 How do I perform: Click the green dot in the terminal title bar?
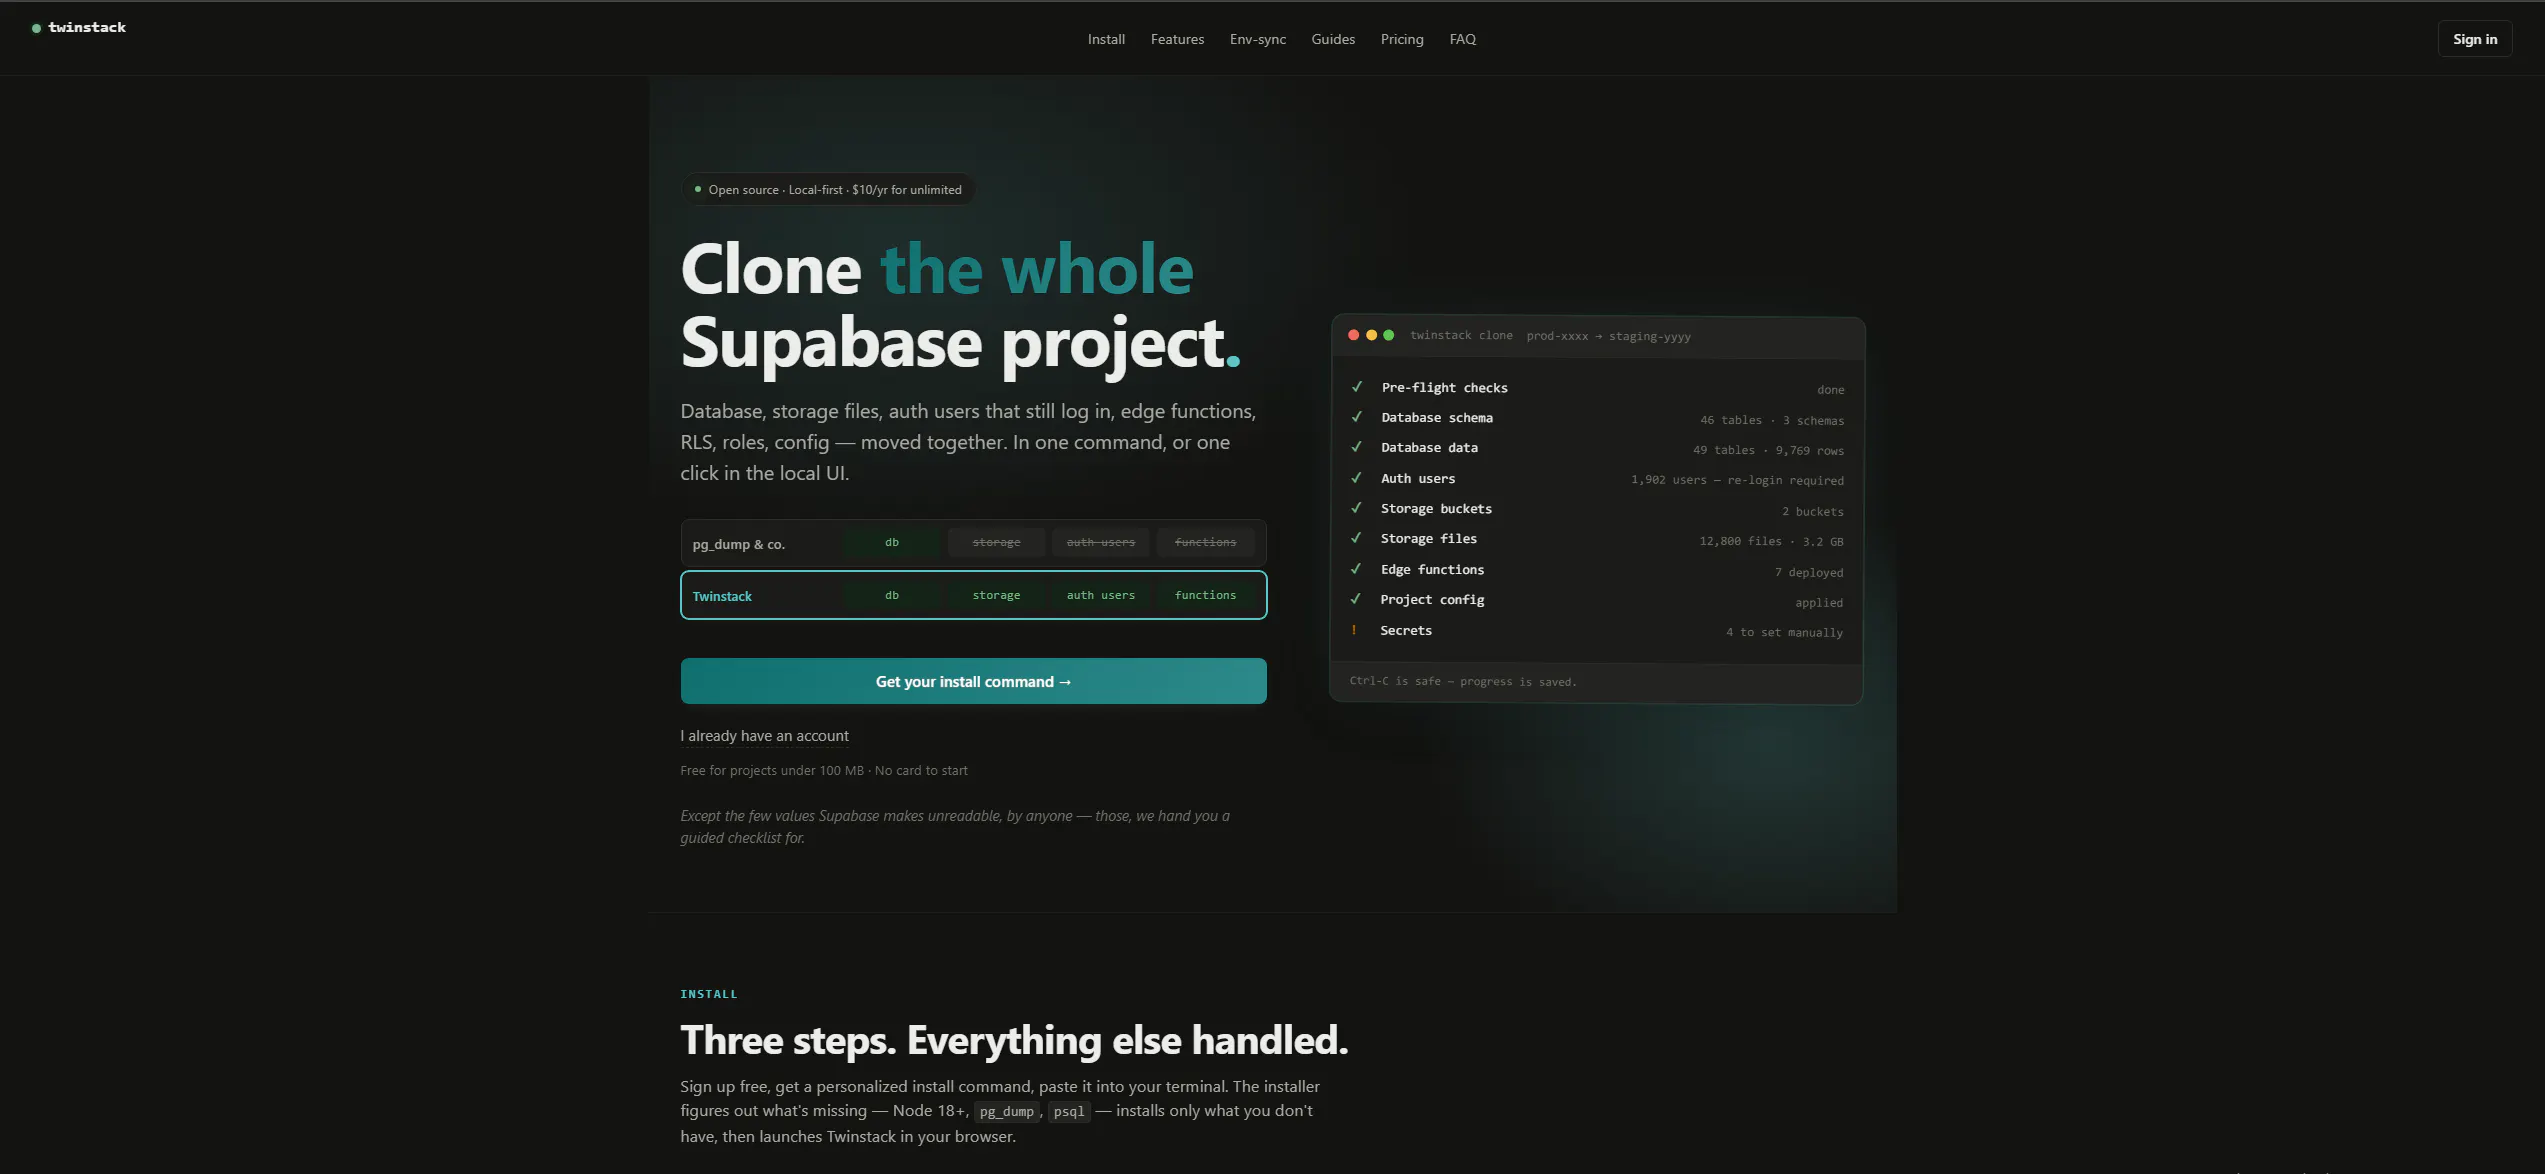pyautogui.click(x=1388, y=335)
